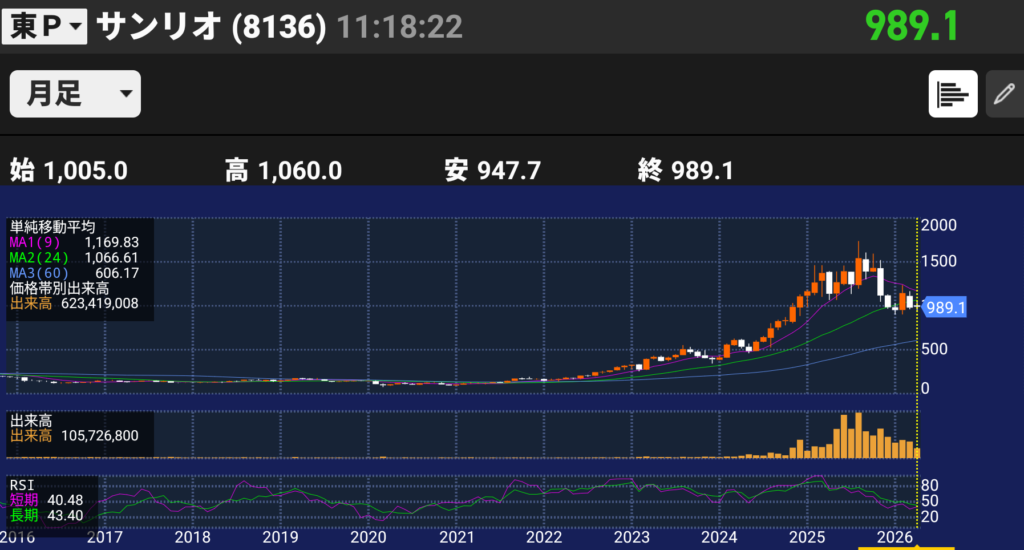Click the 出来高 volume panel label
1024x550 pixels.
pos(30,420)
